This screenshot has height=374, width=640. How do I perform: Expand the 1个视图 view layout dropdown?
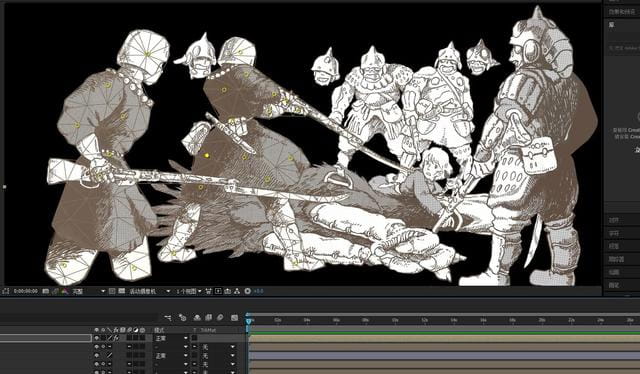point(189,291)
